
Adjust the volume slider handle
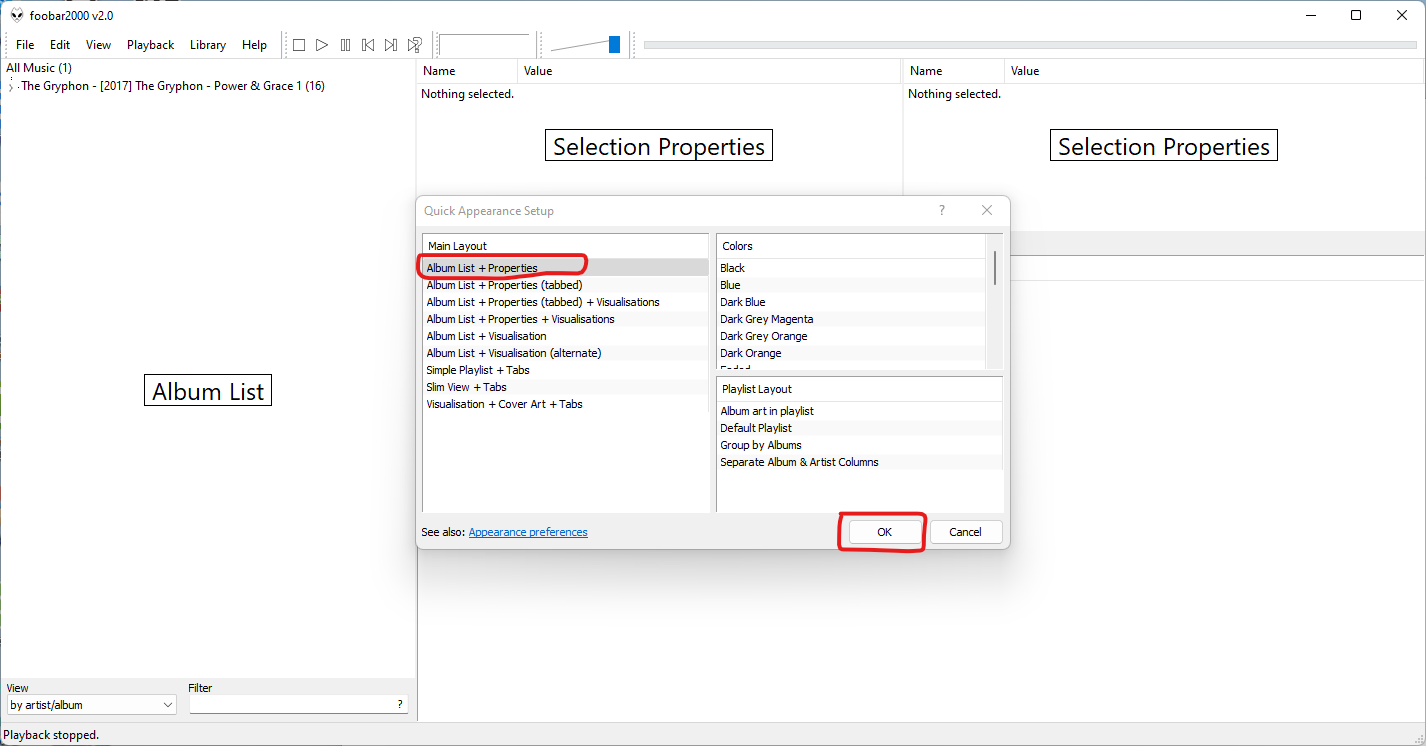[x=614, y=44]
